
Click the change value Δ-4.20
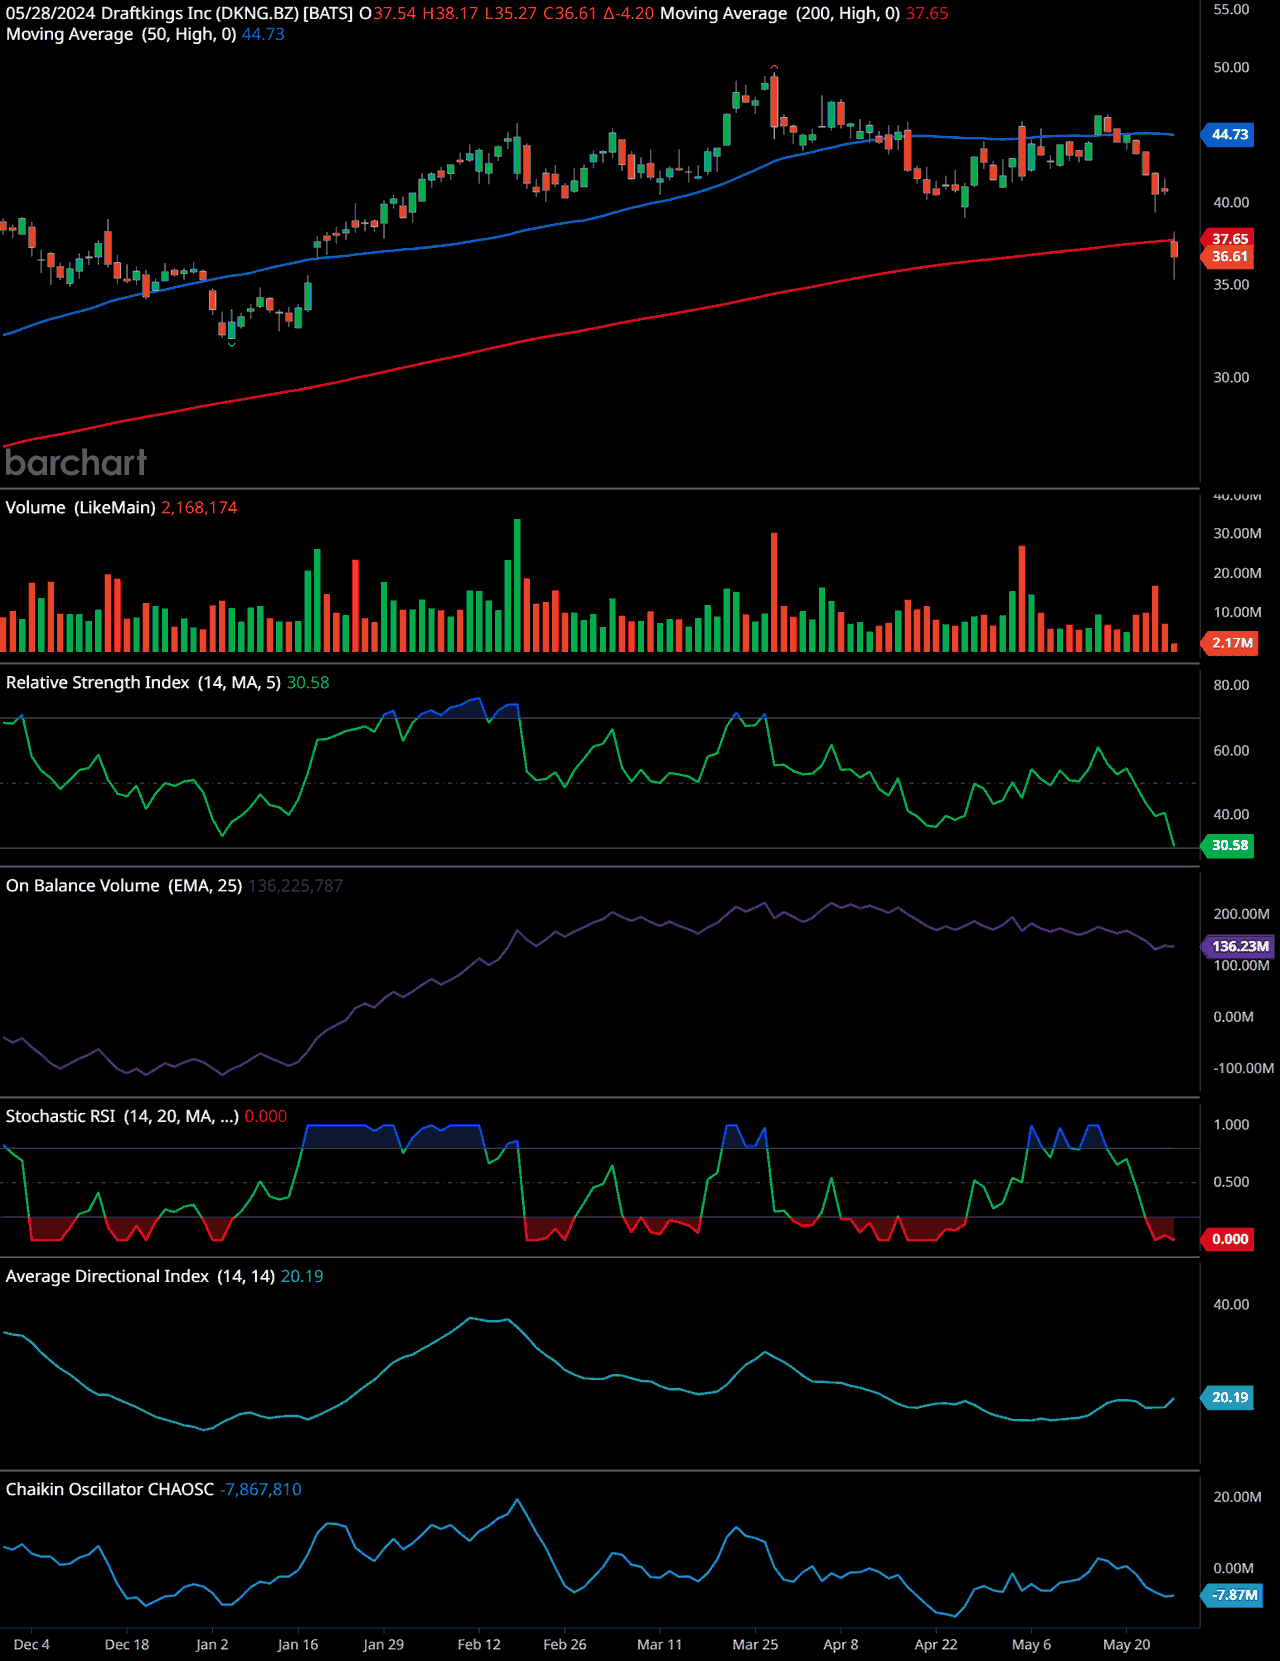(x=628, y=14)
